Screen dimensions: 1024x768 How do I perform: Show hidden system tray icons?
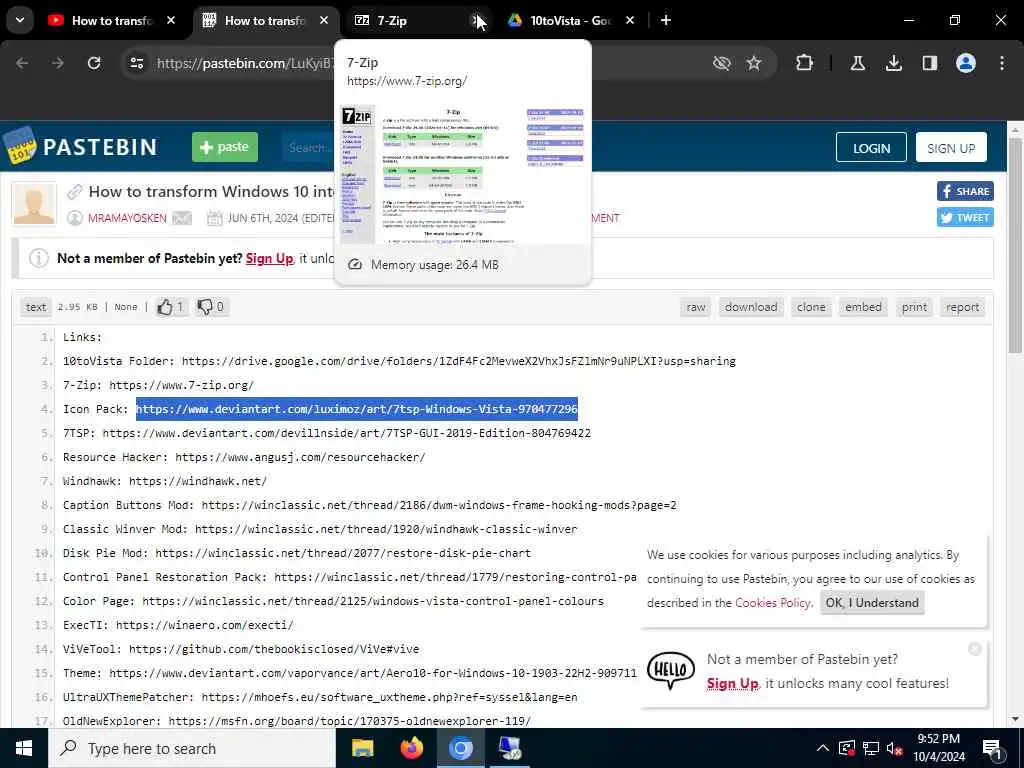(x=822, y=748)
